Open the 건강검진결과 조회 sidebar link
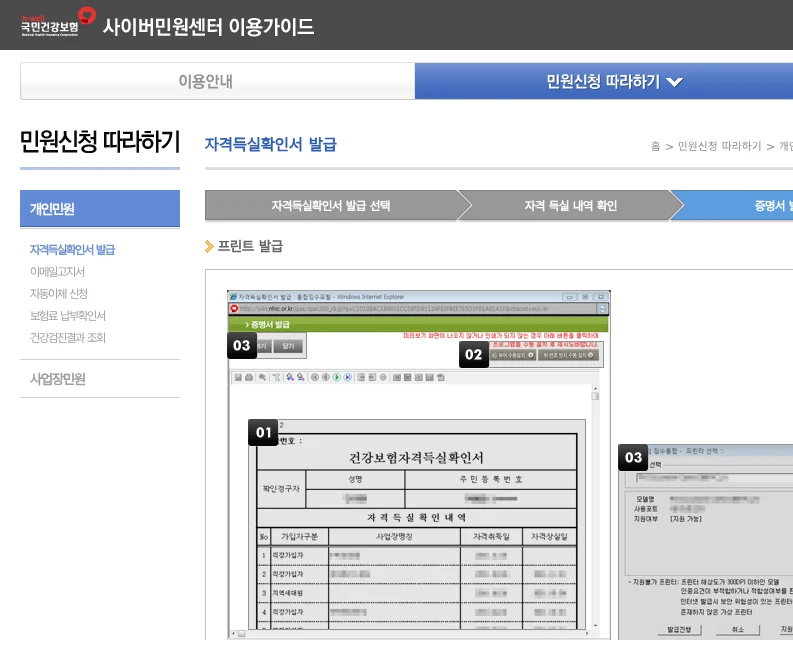793x656 pixels. tap(68, 337)
